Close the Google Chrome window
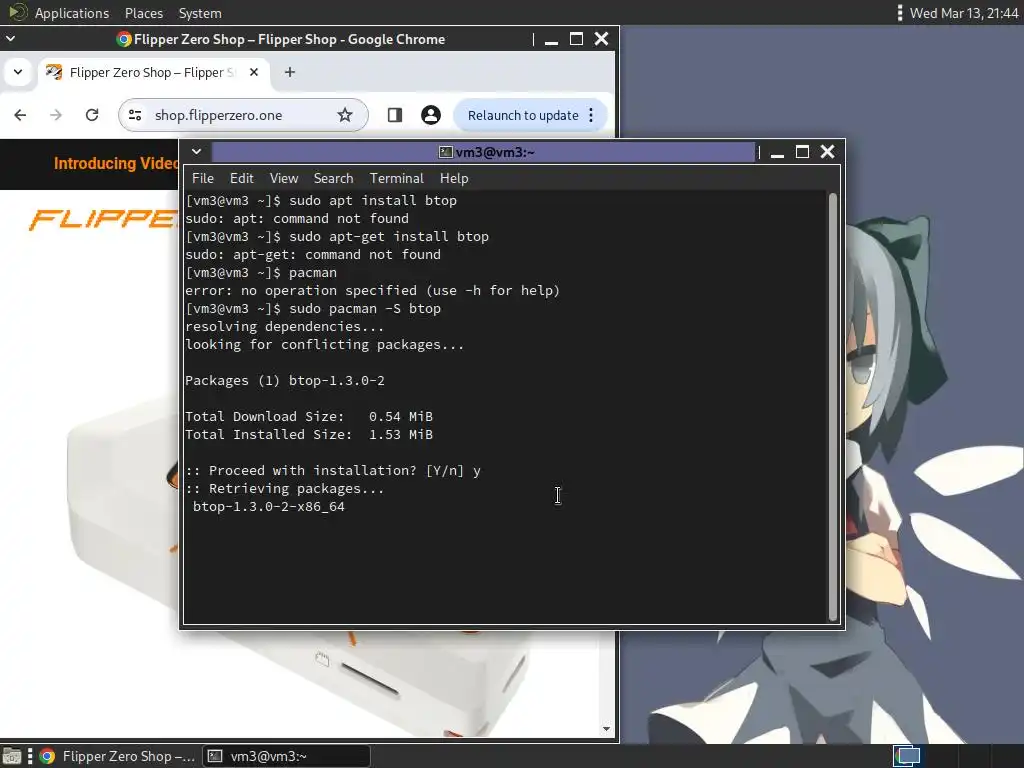 601,39
